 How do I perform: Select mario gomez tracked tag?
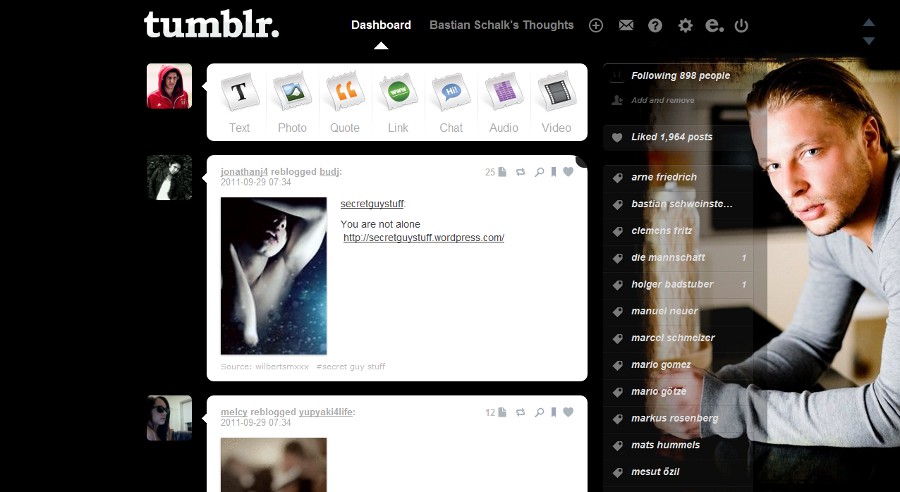coord(678,365)
